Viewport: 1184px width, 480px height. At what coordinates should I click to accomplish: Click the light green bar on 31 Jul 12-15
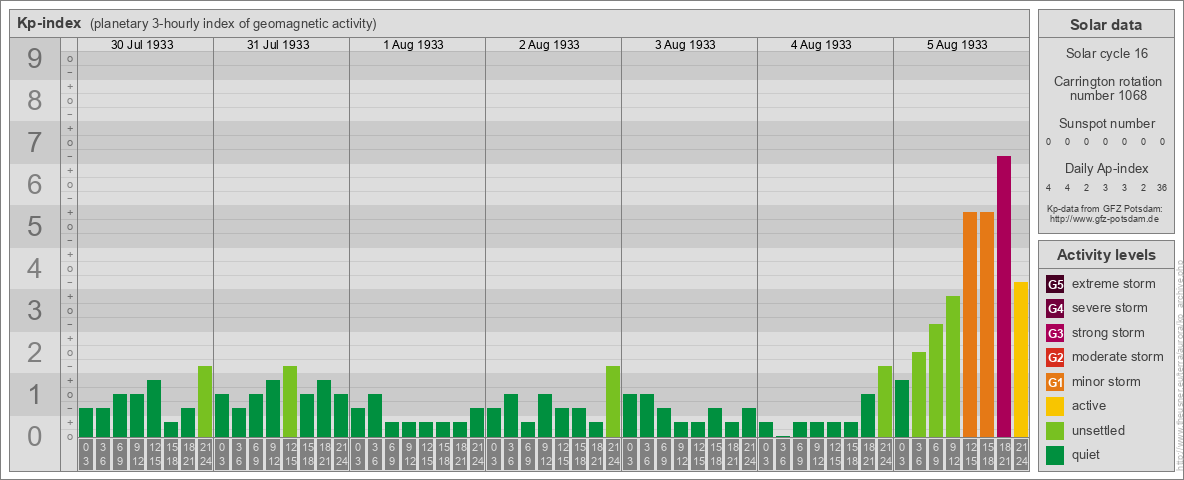[x=290, y=402]
